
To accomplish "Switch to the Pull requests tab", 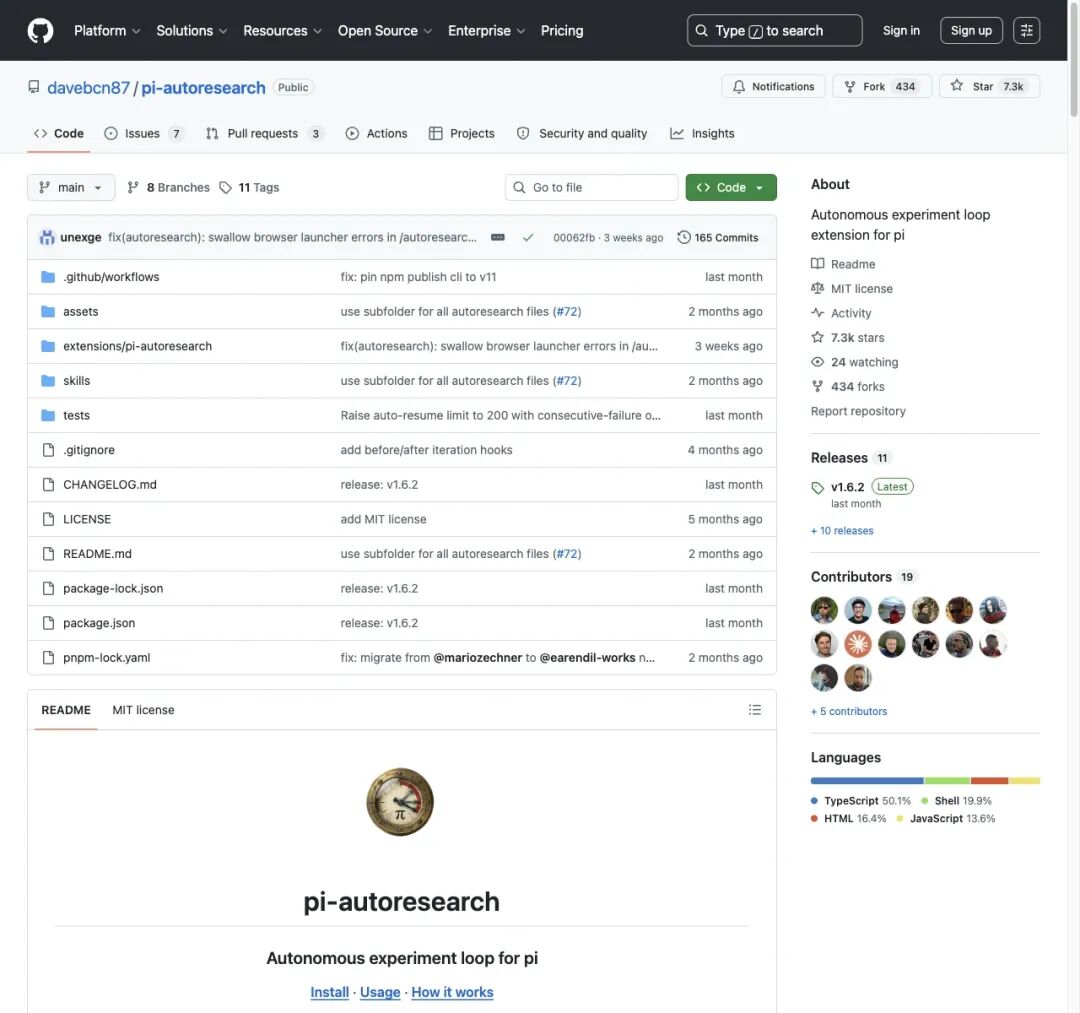I will click(x=264, y=134).
